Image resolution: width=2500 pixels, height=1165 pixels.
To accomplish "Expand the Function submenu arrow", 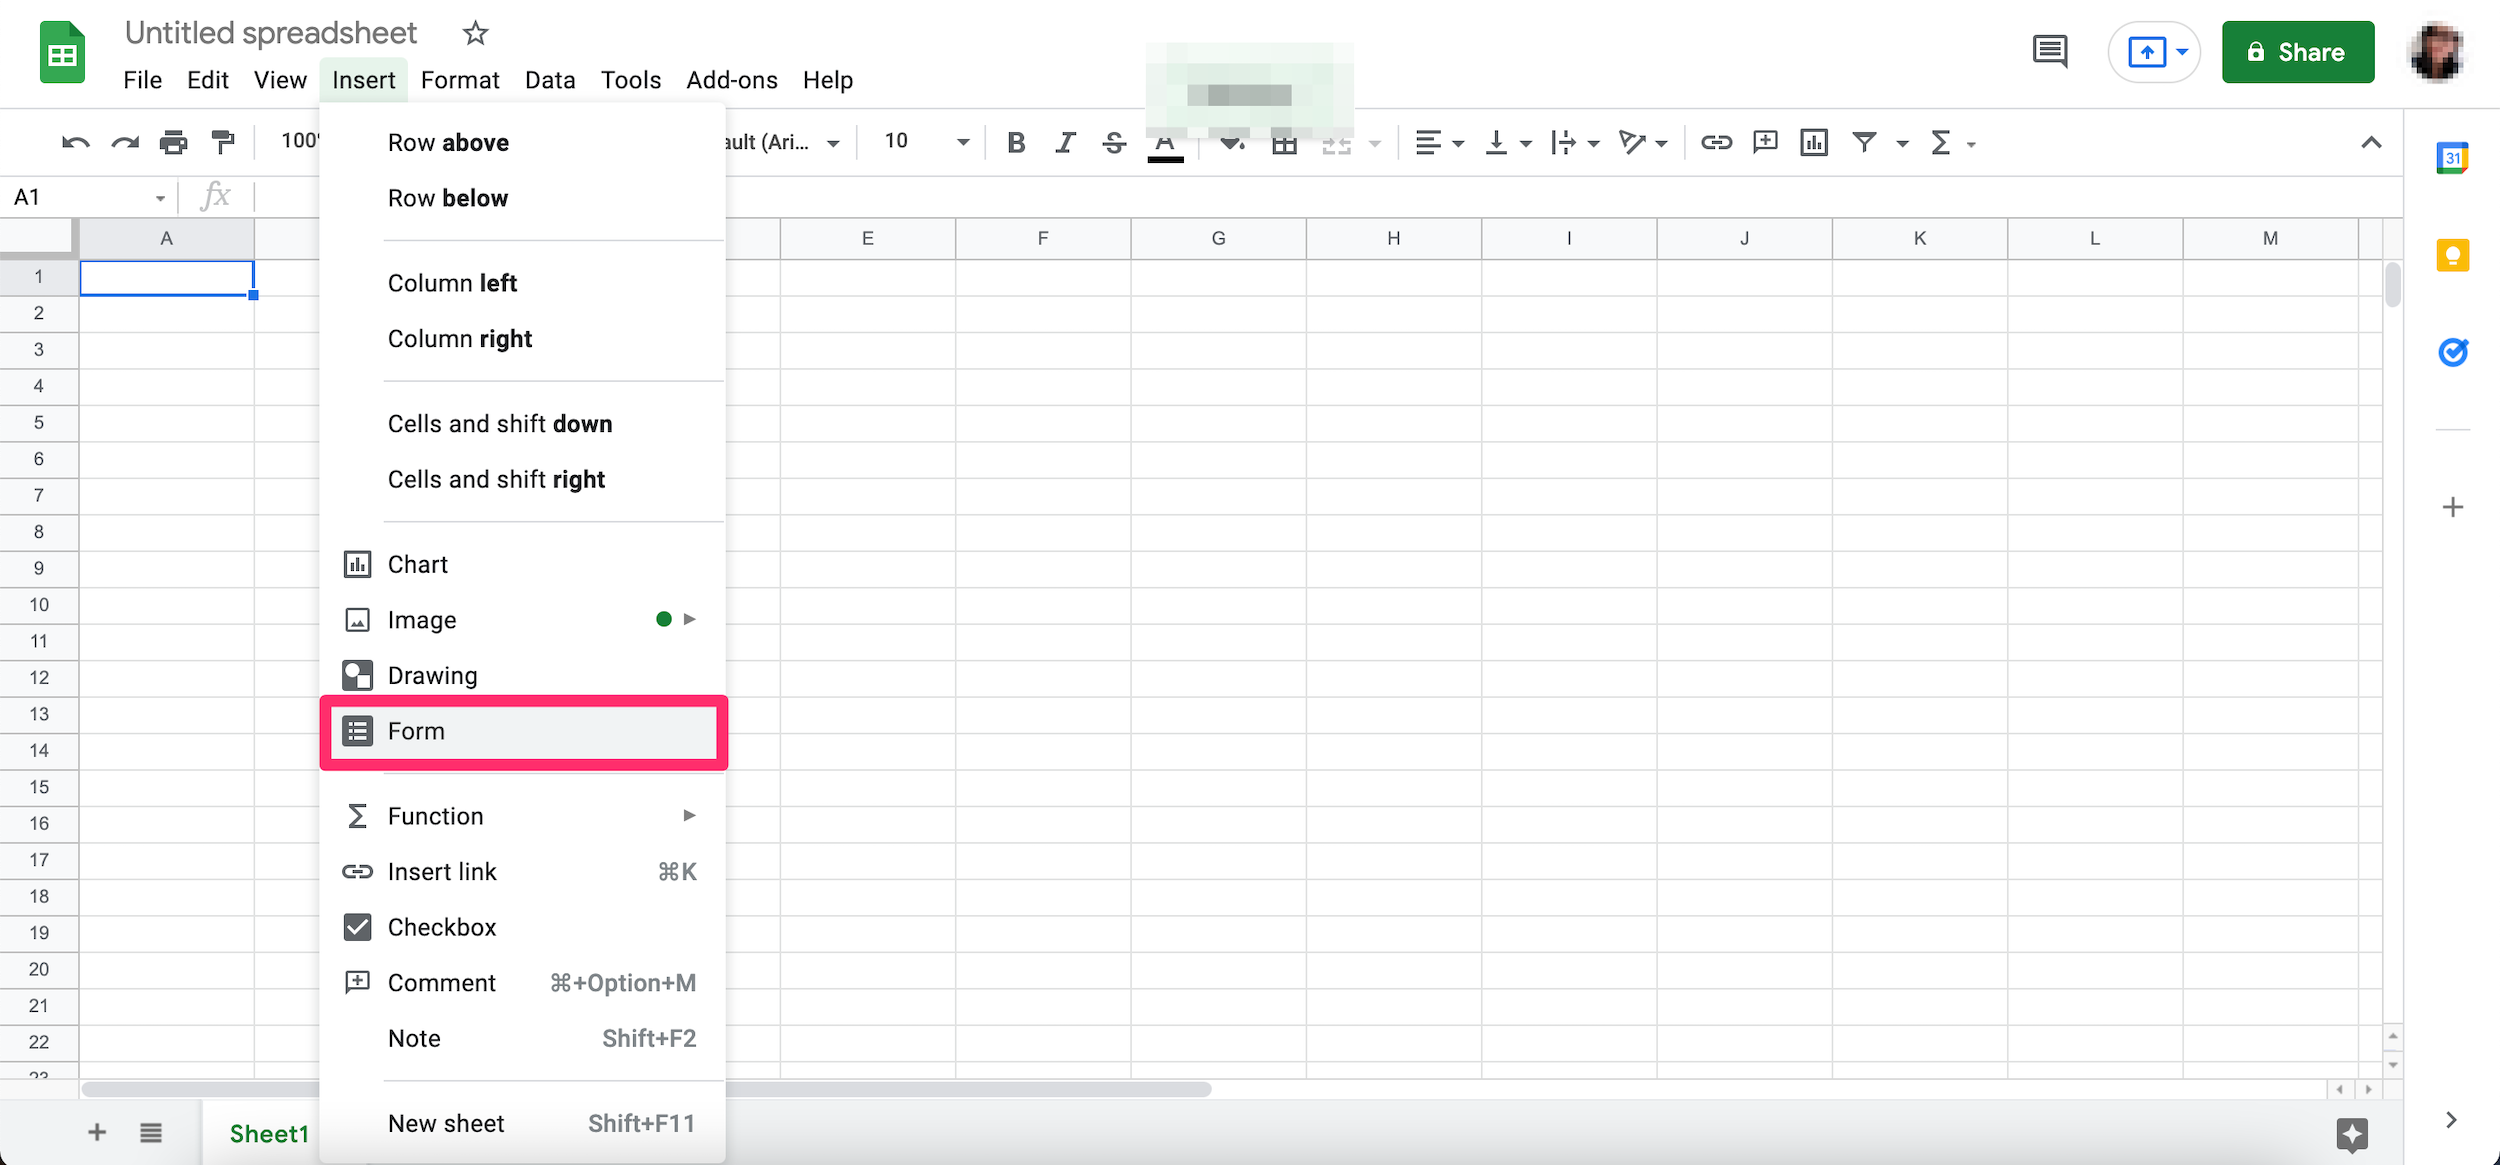I will coord(689,814).
